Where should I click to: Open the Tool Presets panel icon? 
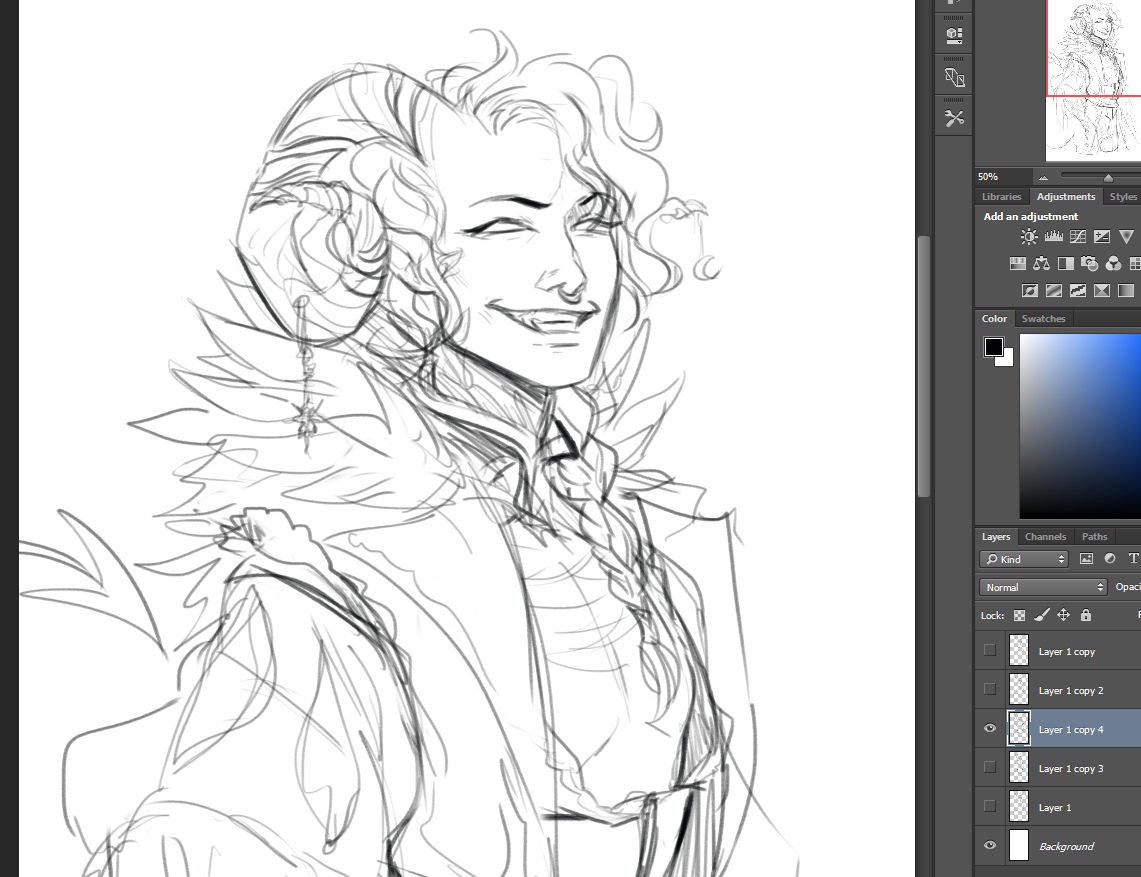coord(954,118)
